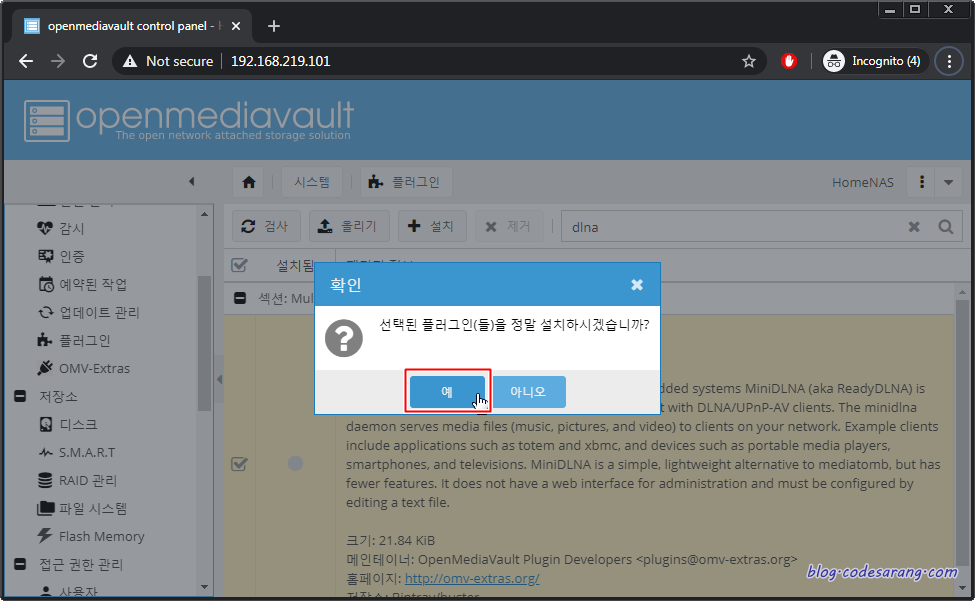Open 인증 in sidebar

pyautogui.click(x=61, y=256)
